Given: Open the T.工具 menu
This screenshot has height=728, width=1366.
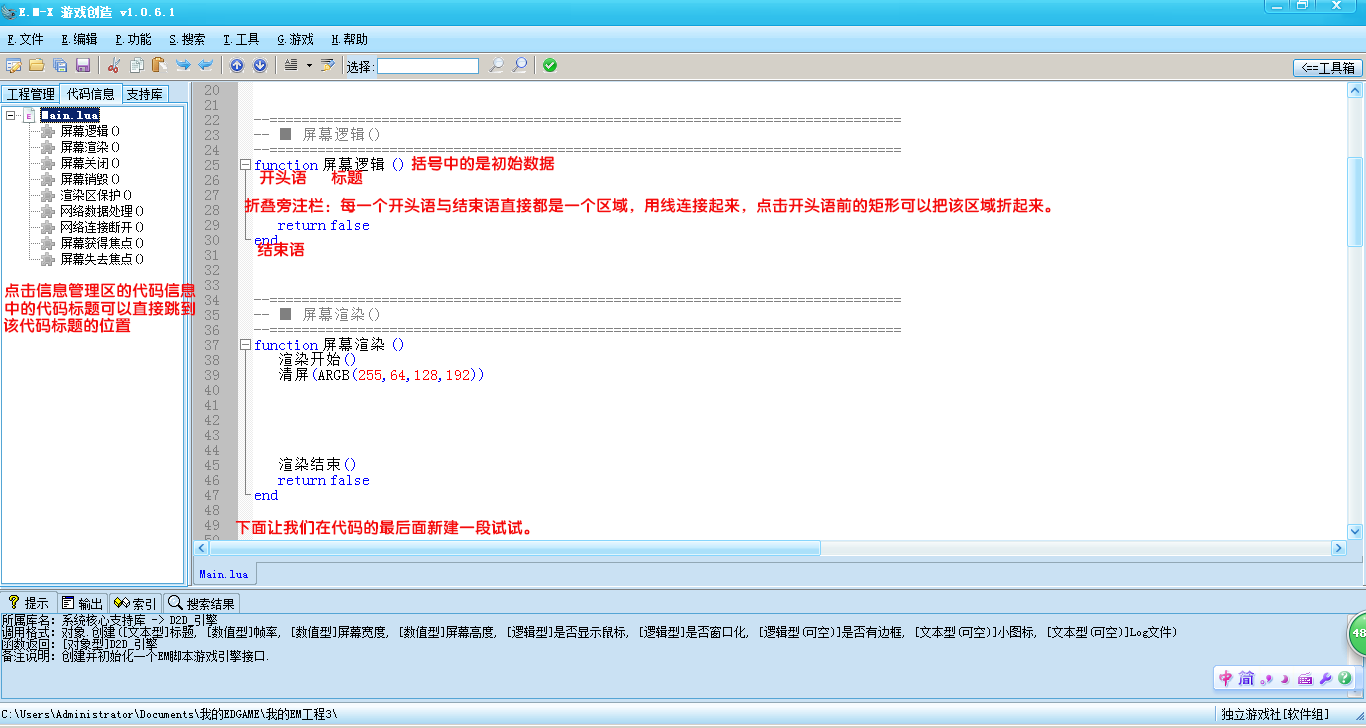Looking at the screenshot, I should pos(241,40).
